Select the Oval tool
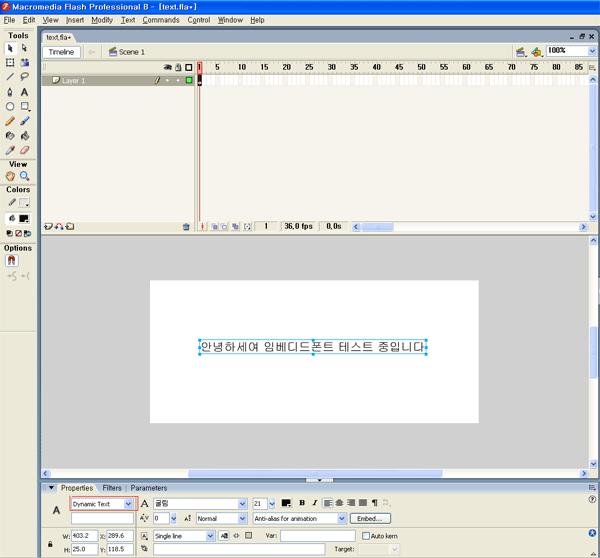Image resolution: width=600 pixels, height=558 pixels. (x=10, y=106)
